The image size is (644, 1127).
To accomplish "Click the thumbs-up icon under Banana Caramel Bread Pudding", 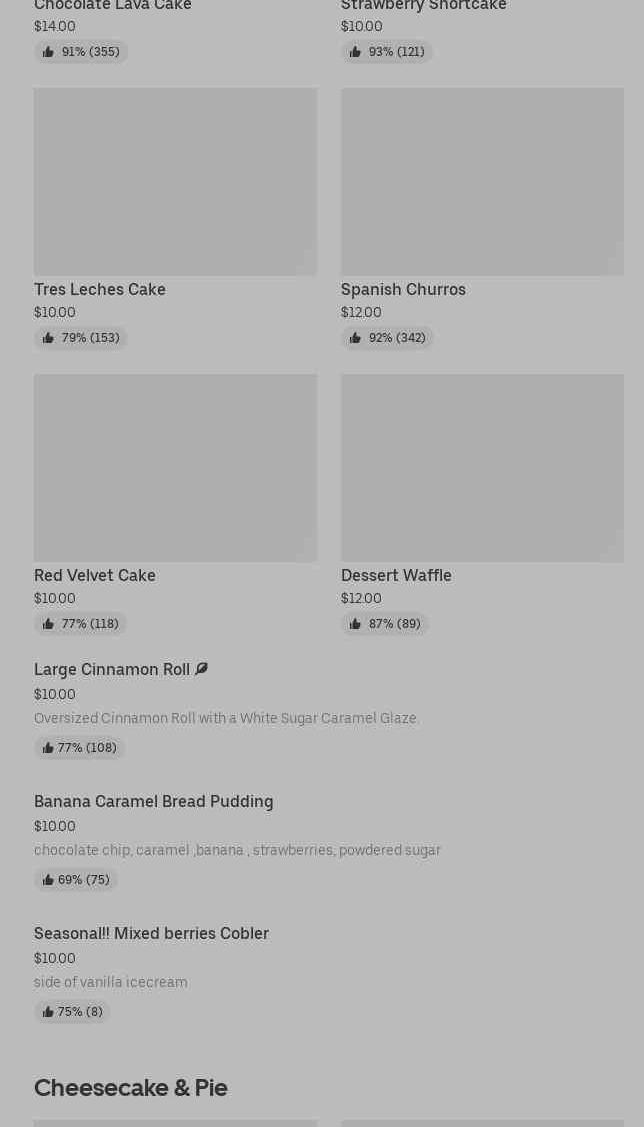I will 48,880.
